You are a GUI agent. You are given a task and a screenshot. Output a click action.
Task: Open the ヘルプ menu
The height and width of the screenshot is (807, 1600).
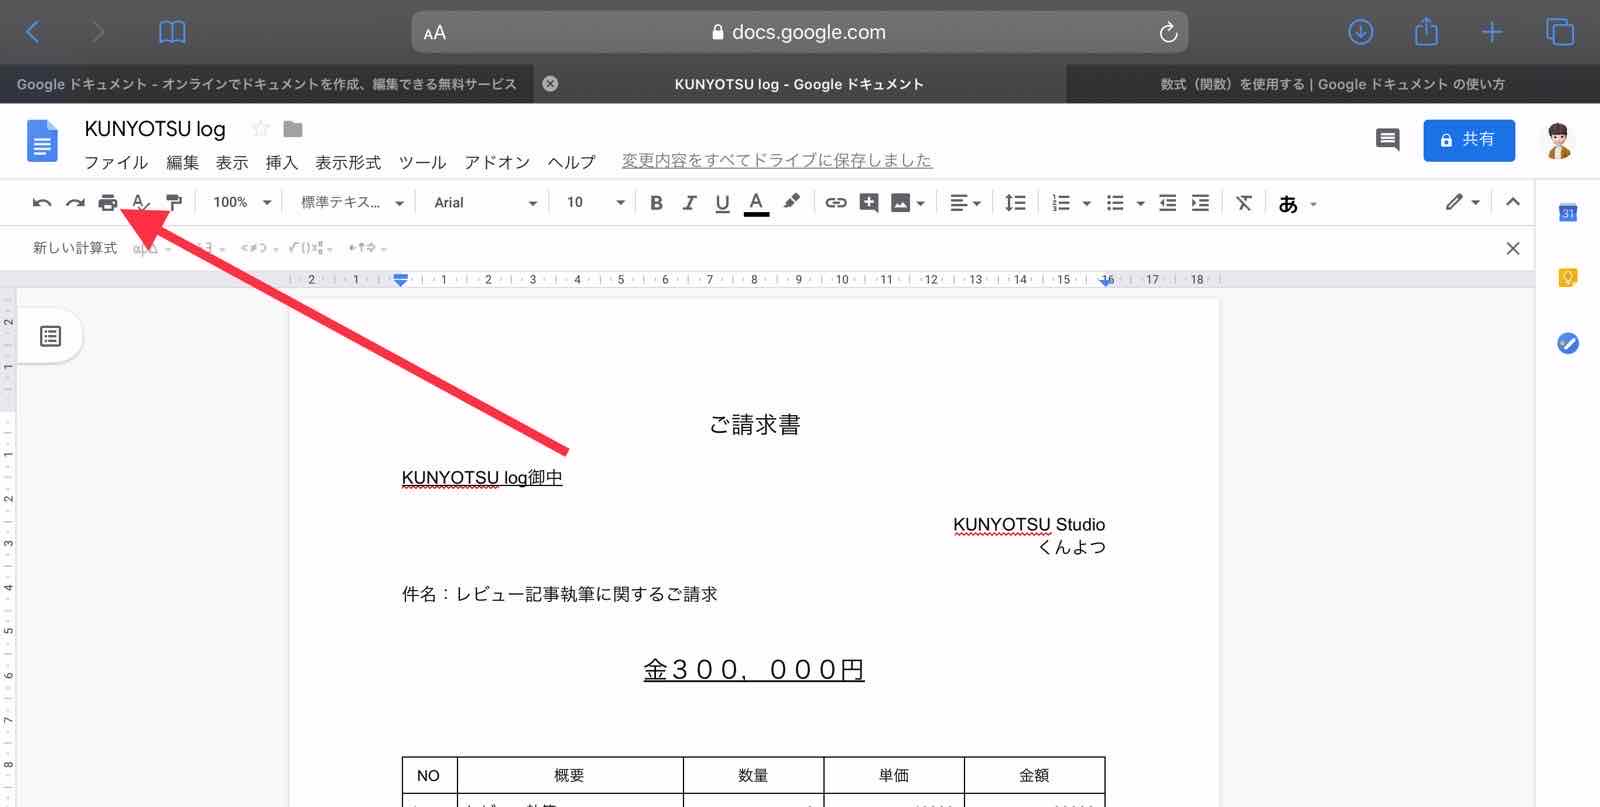(x=571, y=162)
